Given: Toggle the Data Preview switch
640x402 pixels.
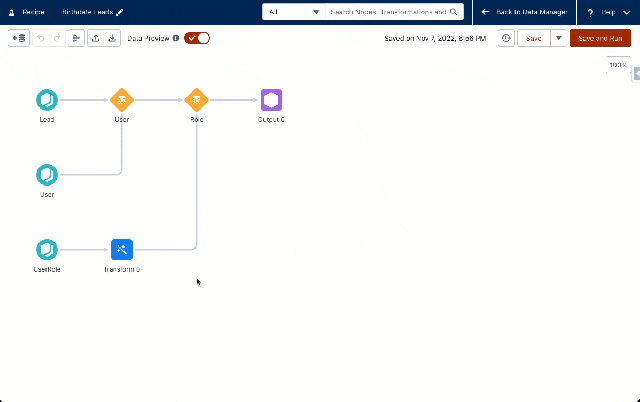Looking at the screenshot, I should 197,38.
